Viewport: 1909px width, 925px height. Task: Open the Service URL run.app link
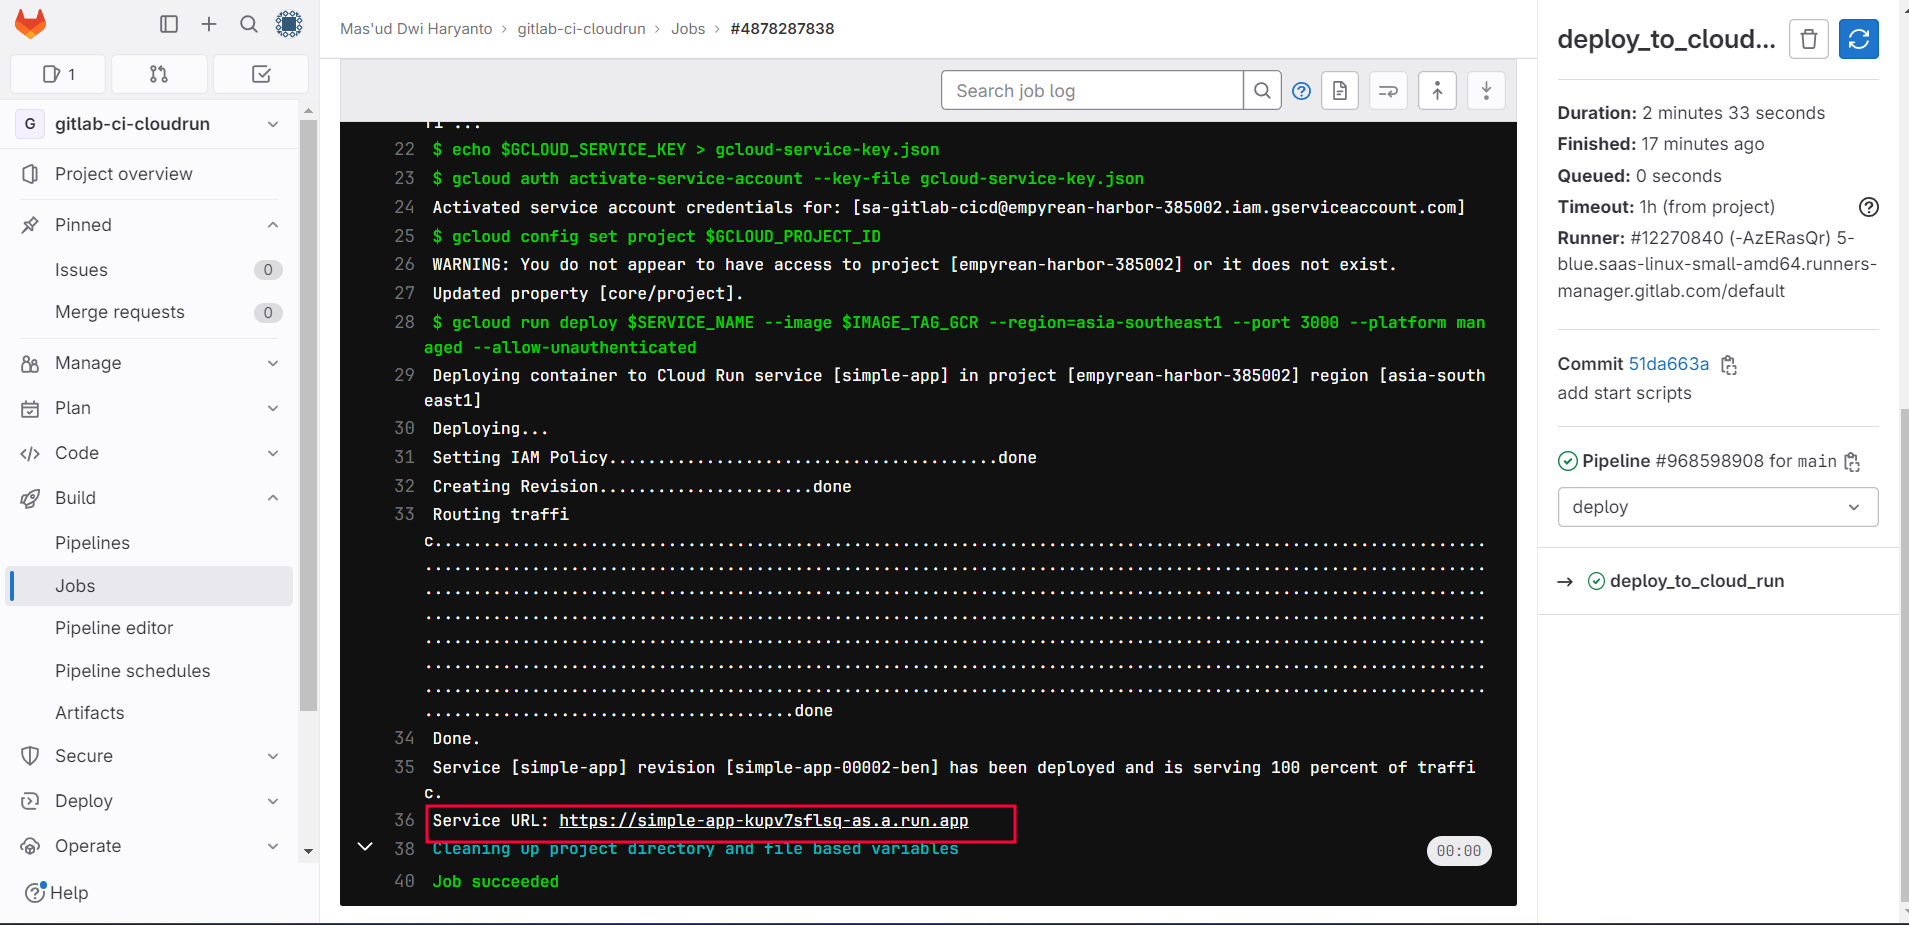[763, 821]
